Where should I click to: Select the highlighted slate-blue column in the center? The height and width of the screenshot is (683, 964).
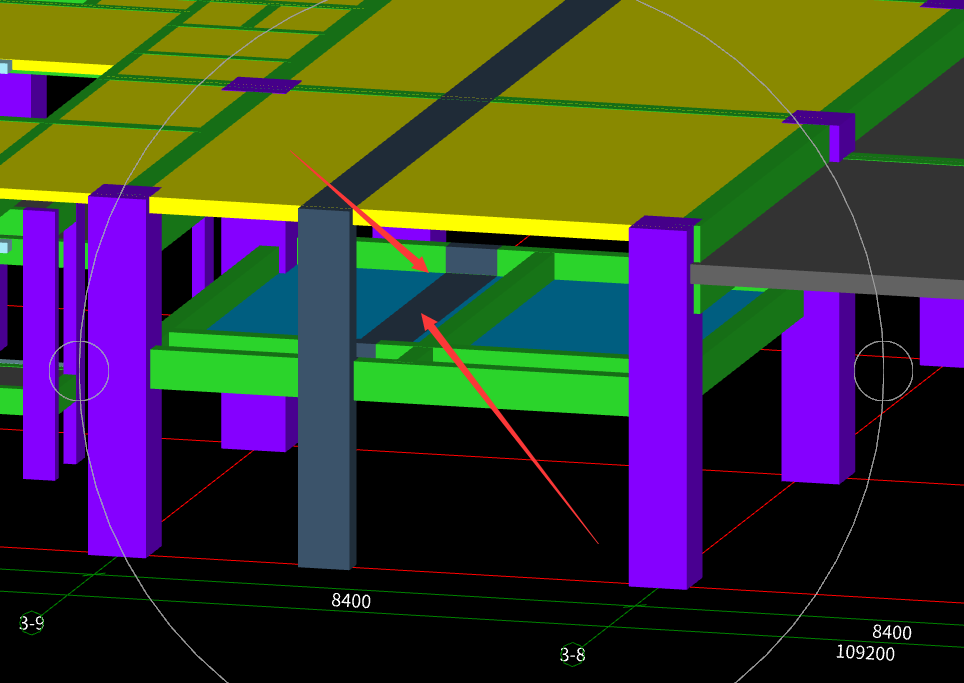(x=327, y=389)
